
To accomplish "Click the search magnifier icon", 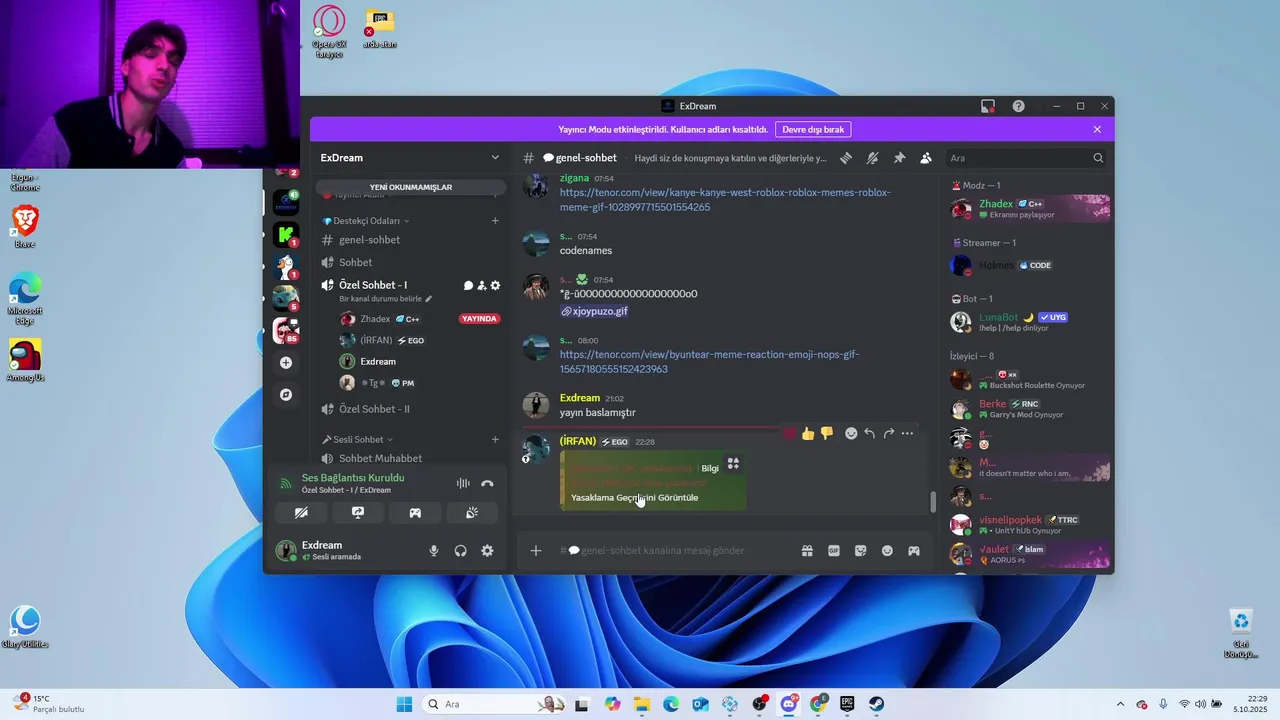I will [1098, 158].
